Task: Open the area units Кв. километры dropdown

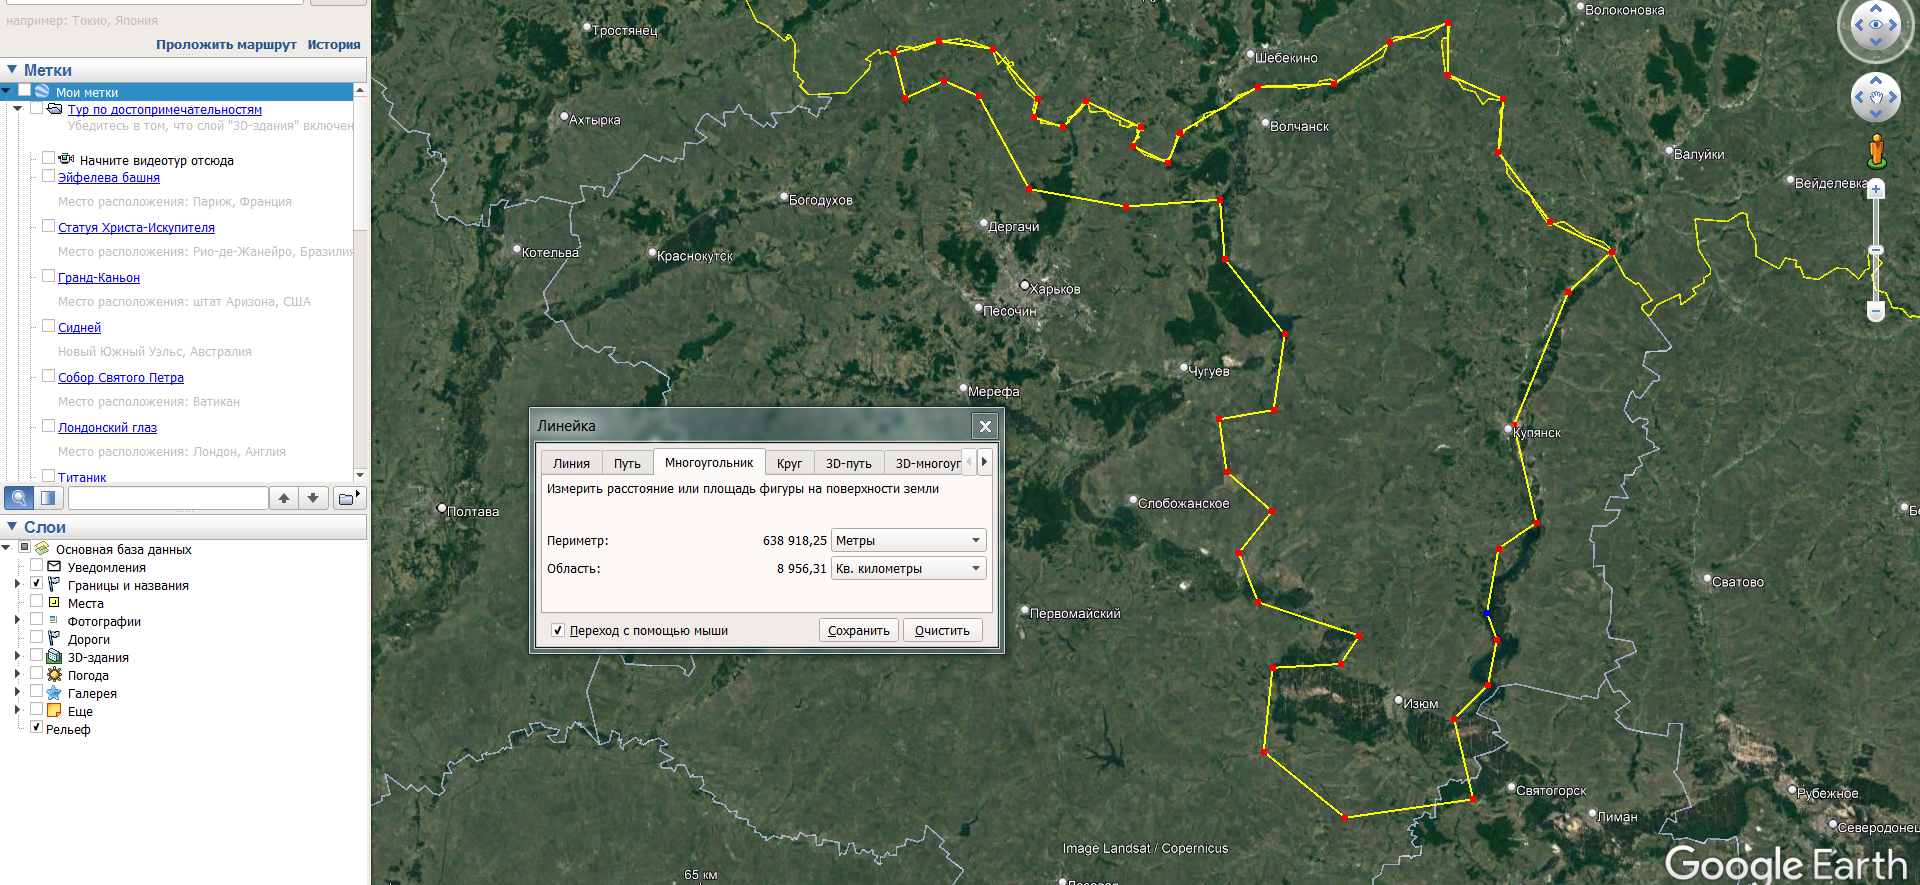Action: coord(909,568)
